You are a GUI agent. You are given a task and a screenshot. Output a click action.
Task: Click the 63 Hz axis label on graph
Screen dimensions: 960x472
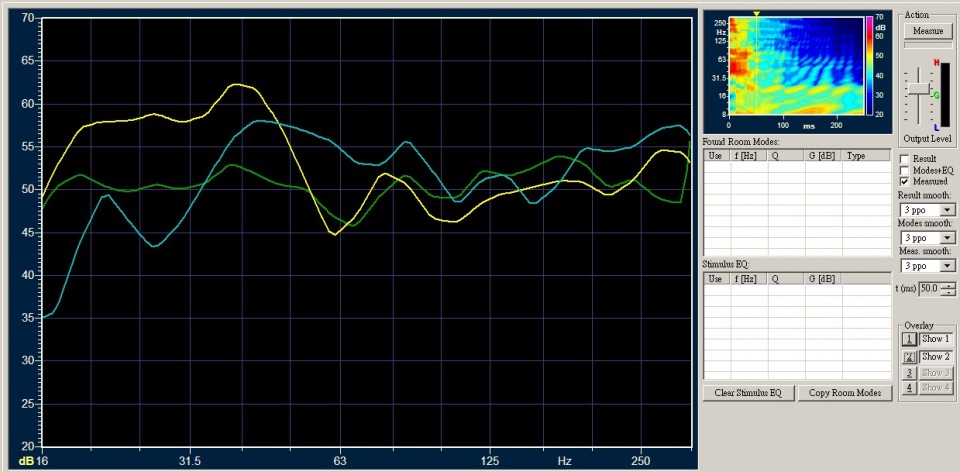point(340,460)
